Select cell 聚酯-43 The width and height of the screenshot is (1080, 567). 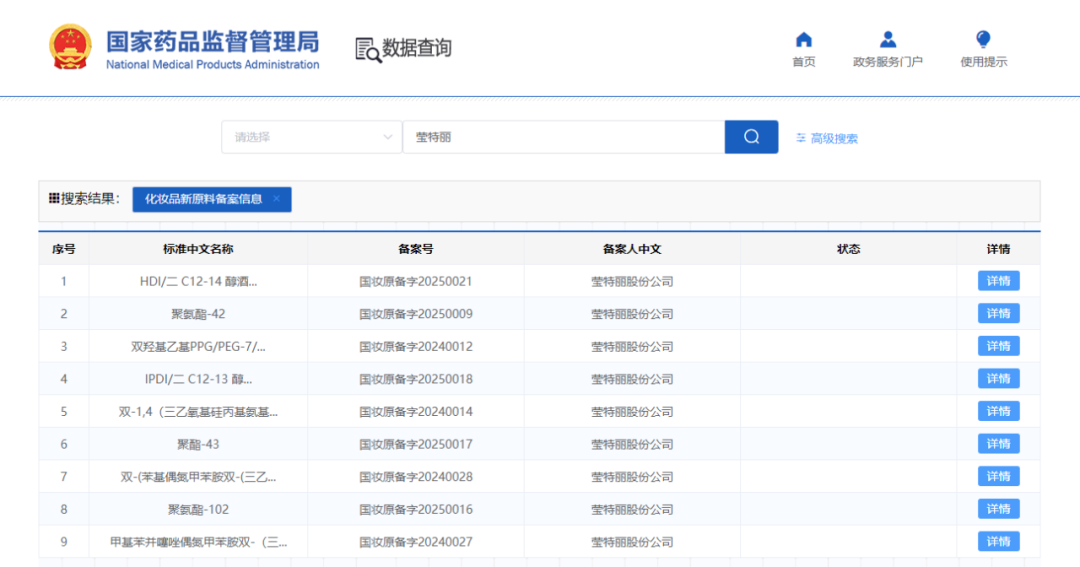tap(198, 444)
